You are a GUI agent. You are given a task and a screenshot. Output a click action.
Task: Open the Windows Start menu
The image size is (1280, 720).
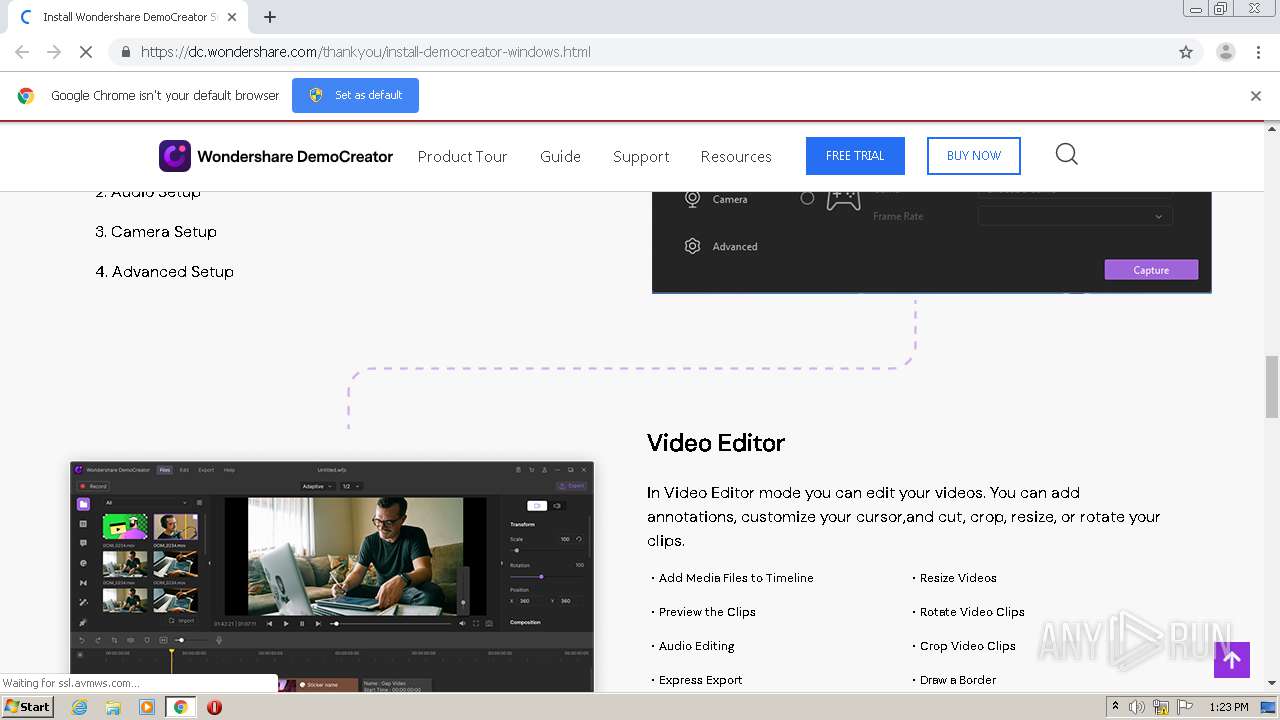point(28,706)
